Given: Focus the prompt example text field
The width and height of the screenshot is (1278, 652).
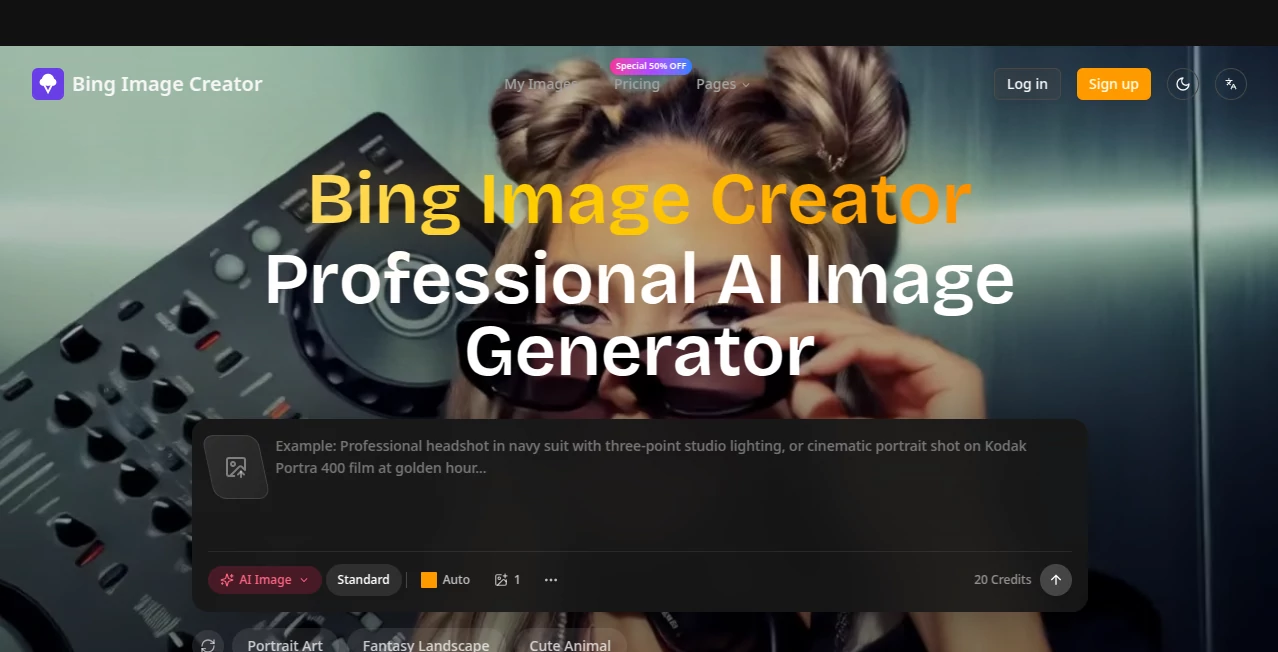Looking at the screenshot, I should pyautogui.click(x=672, y=487).
